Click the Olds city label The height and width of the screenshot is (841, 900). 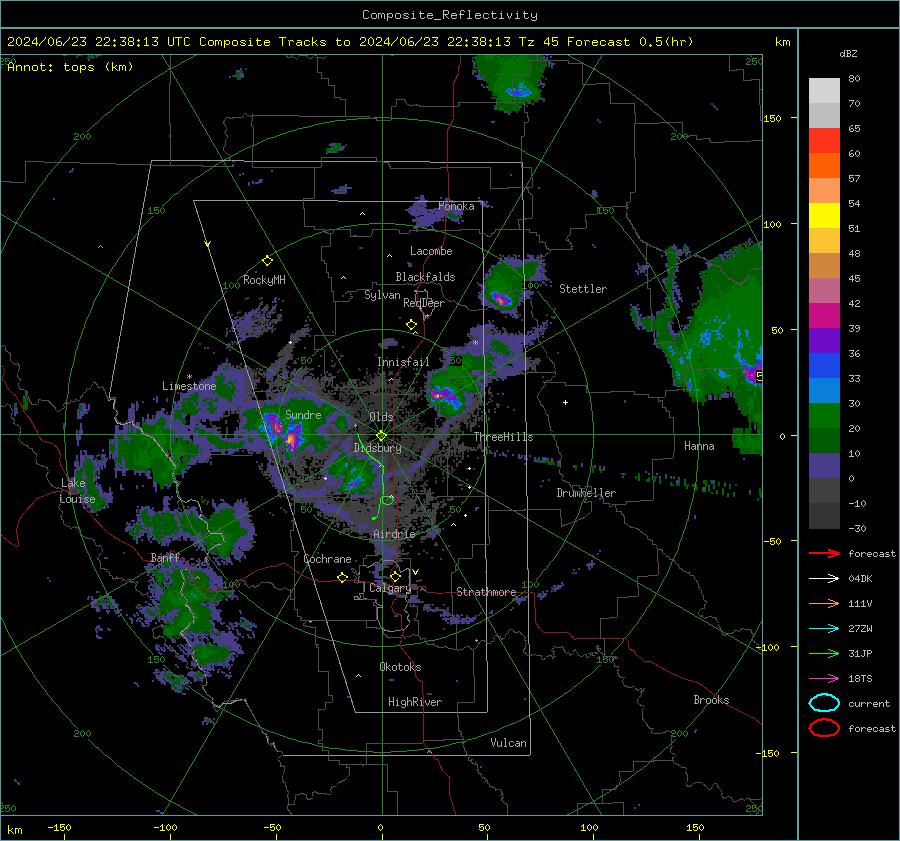(381, 417)
